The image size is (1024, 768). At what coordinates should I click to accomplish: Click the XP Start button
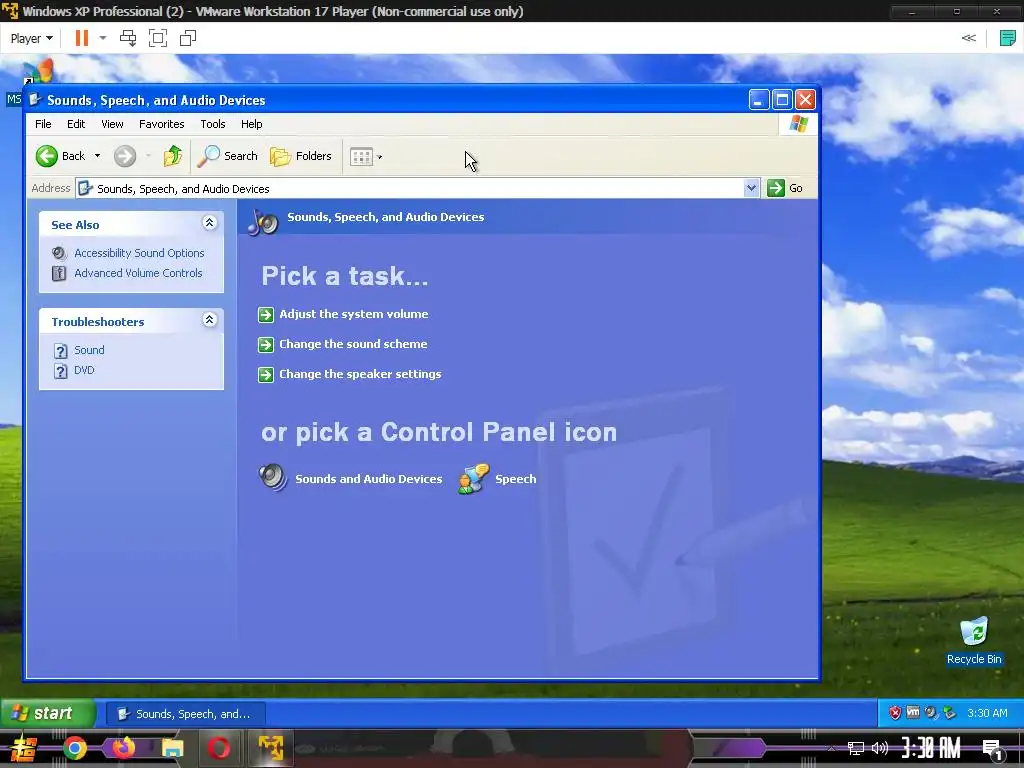tap(47, 713)
